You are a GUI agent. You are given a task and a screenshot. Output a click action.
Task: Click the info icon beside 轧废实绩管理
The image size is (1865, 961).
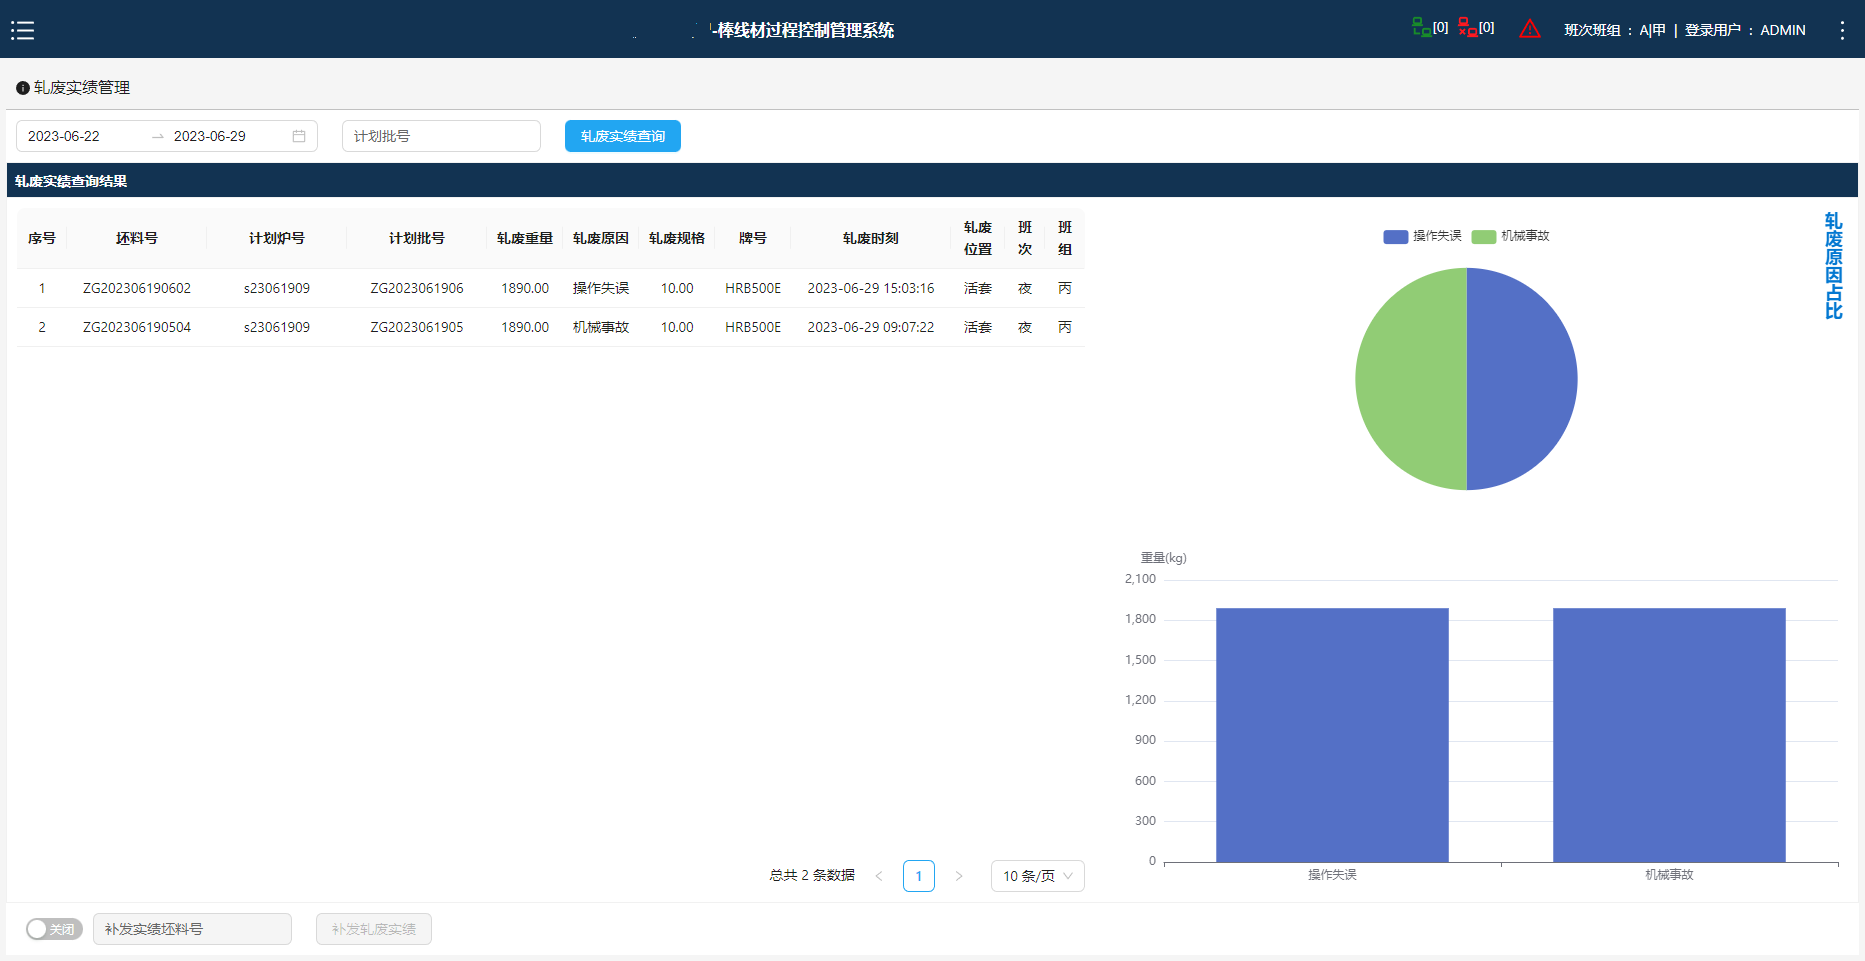(22, 88)
